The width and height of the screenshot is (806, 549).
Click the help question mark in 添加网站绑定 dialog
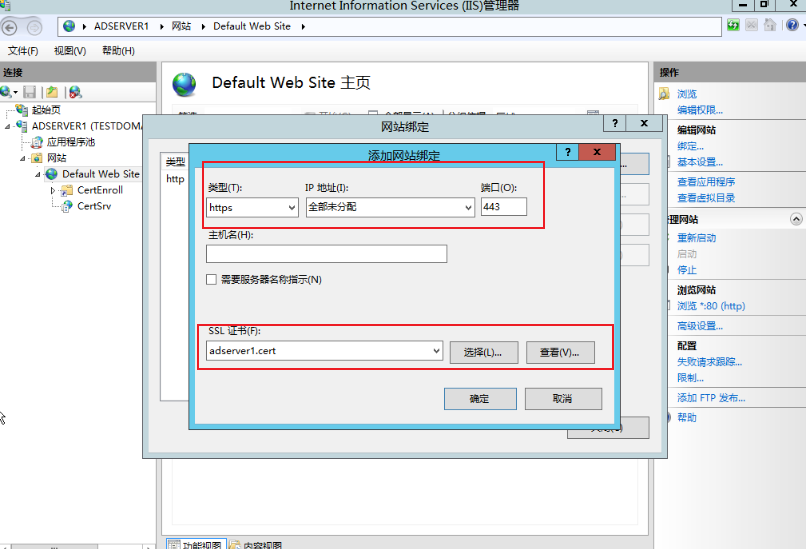567,152
